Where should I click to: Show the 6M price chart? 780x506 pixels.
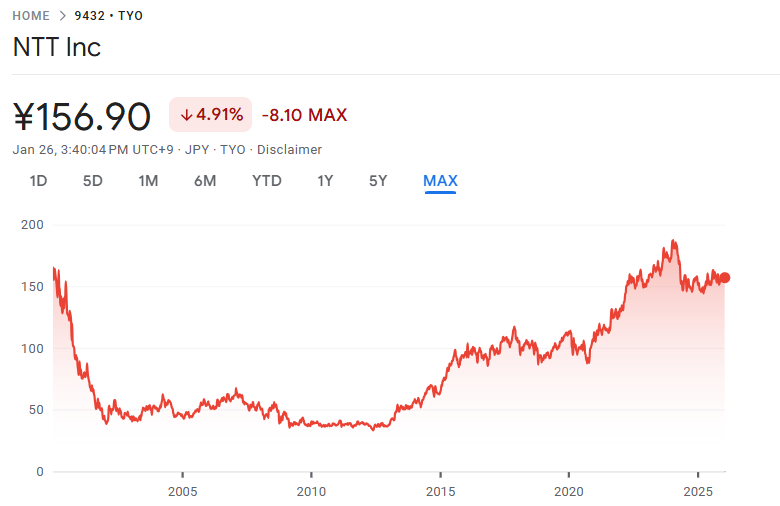click(x=205, y=181)
